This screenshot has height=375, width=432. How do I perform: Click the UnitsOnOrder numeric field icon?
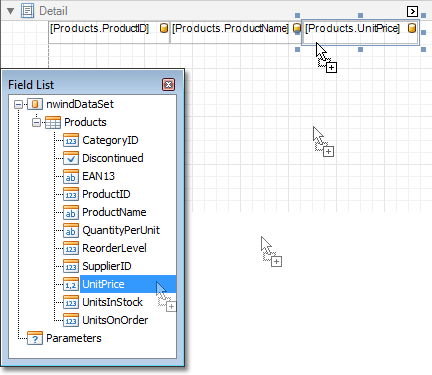71,320
